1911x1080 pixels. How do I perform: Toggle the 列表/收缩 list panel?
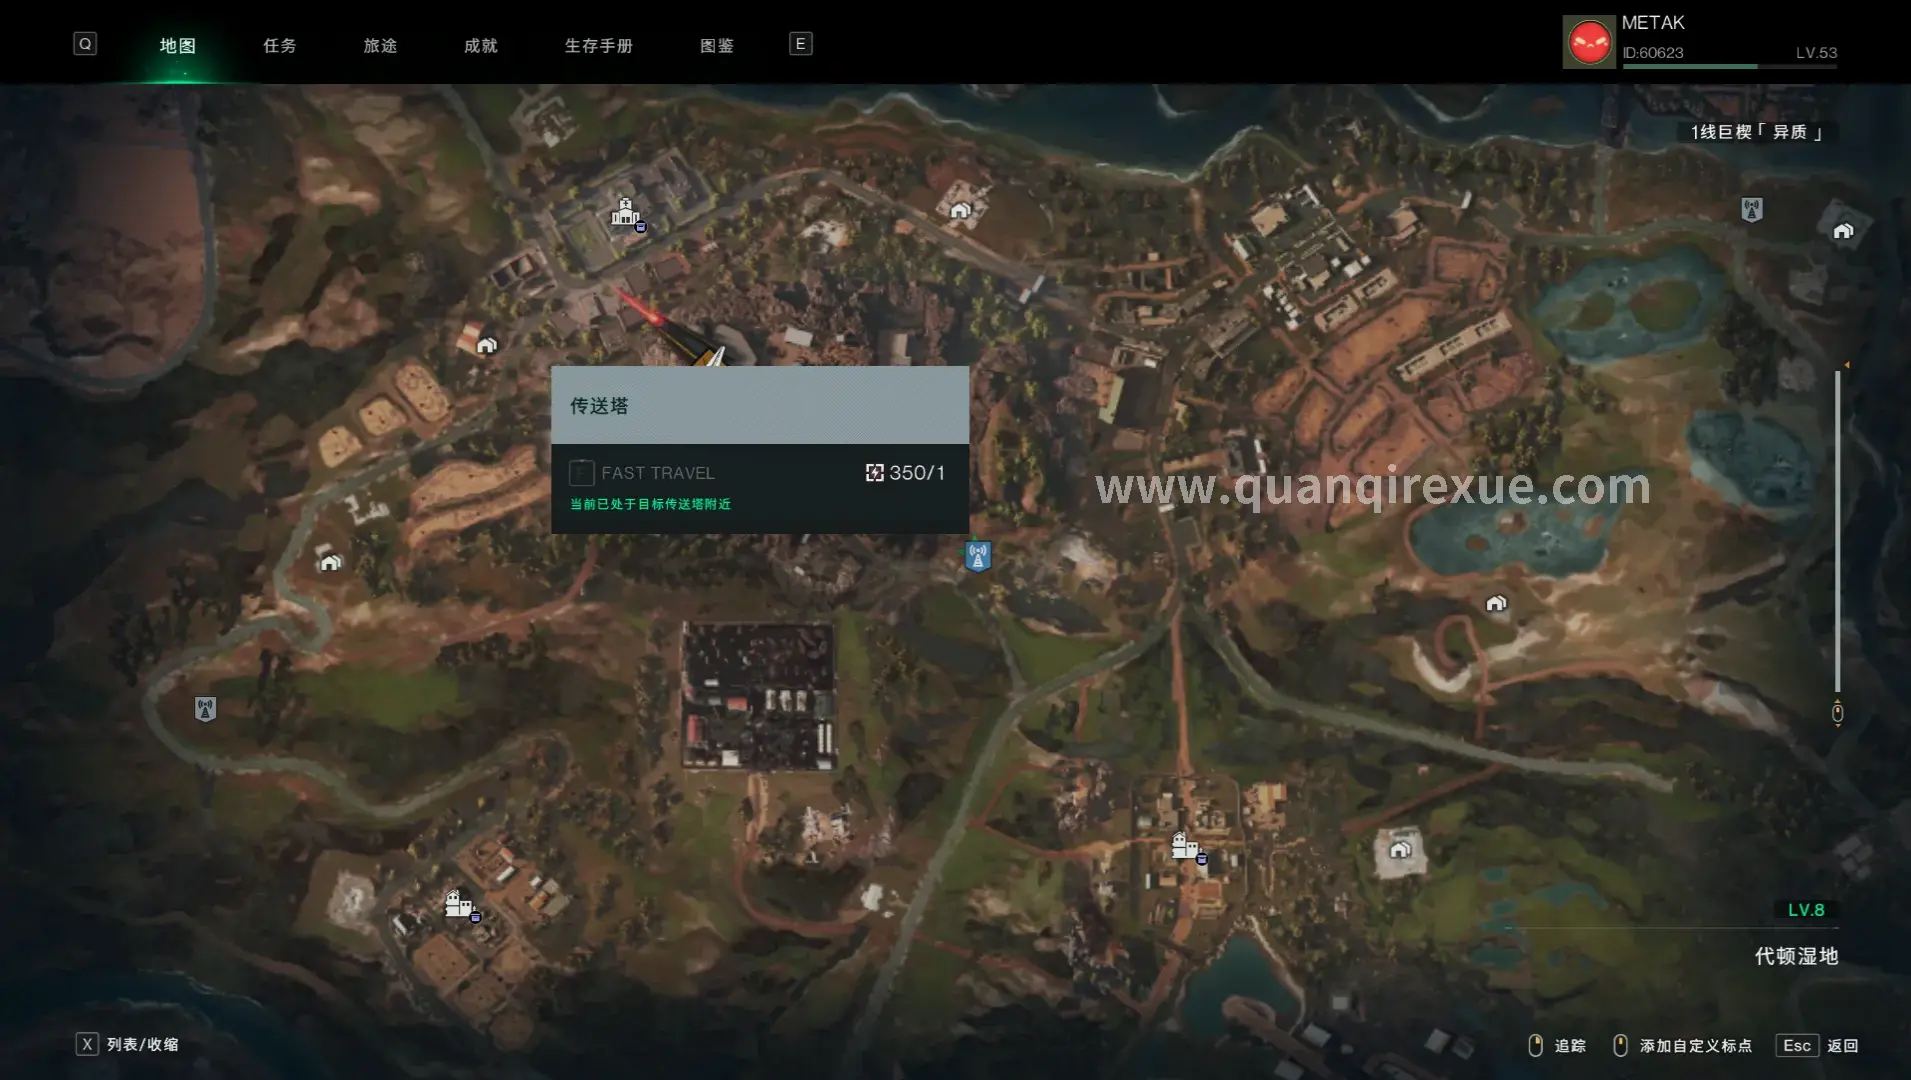point(128,1044)
